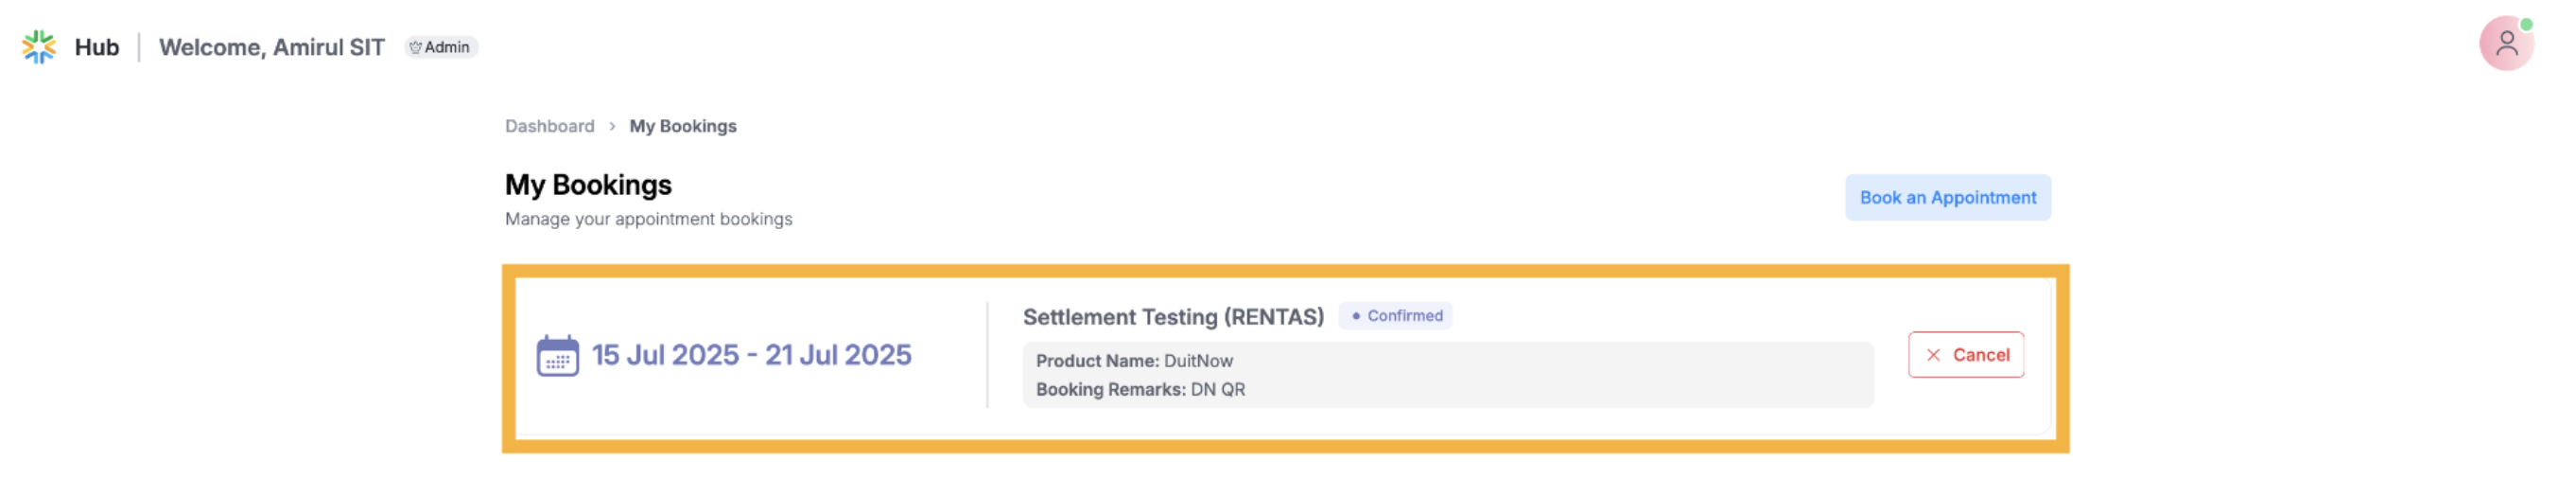Open the user profile avatar

(2504, 44)
